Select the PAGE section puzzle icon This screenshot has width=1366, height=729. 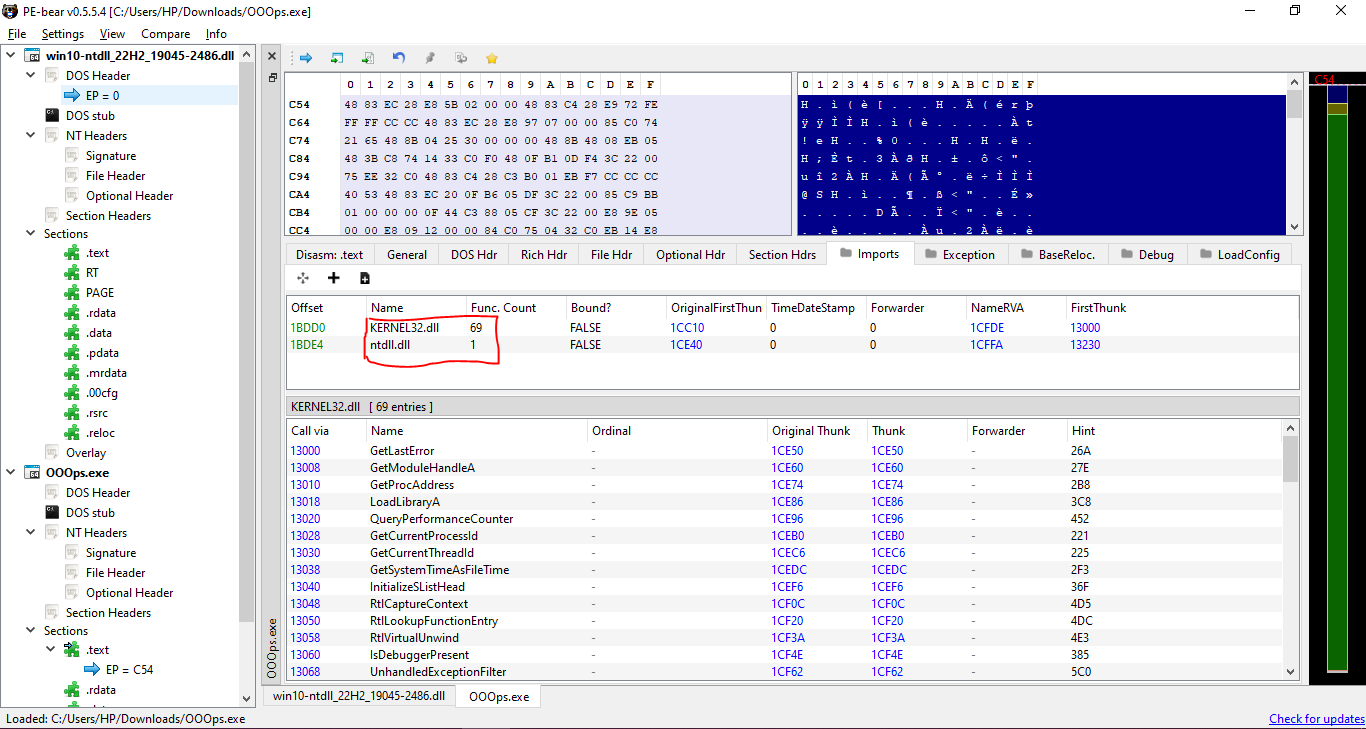coord(72,293)
